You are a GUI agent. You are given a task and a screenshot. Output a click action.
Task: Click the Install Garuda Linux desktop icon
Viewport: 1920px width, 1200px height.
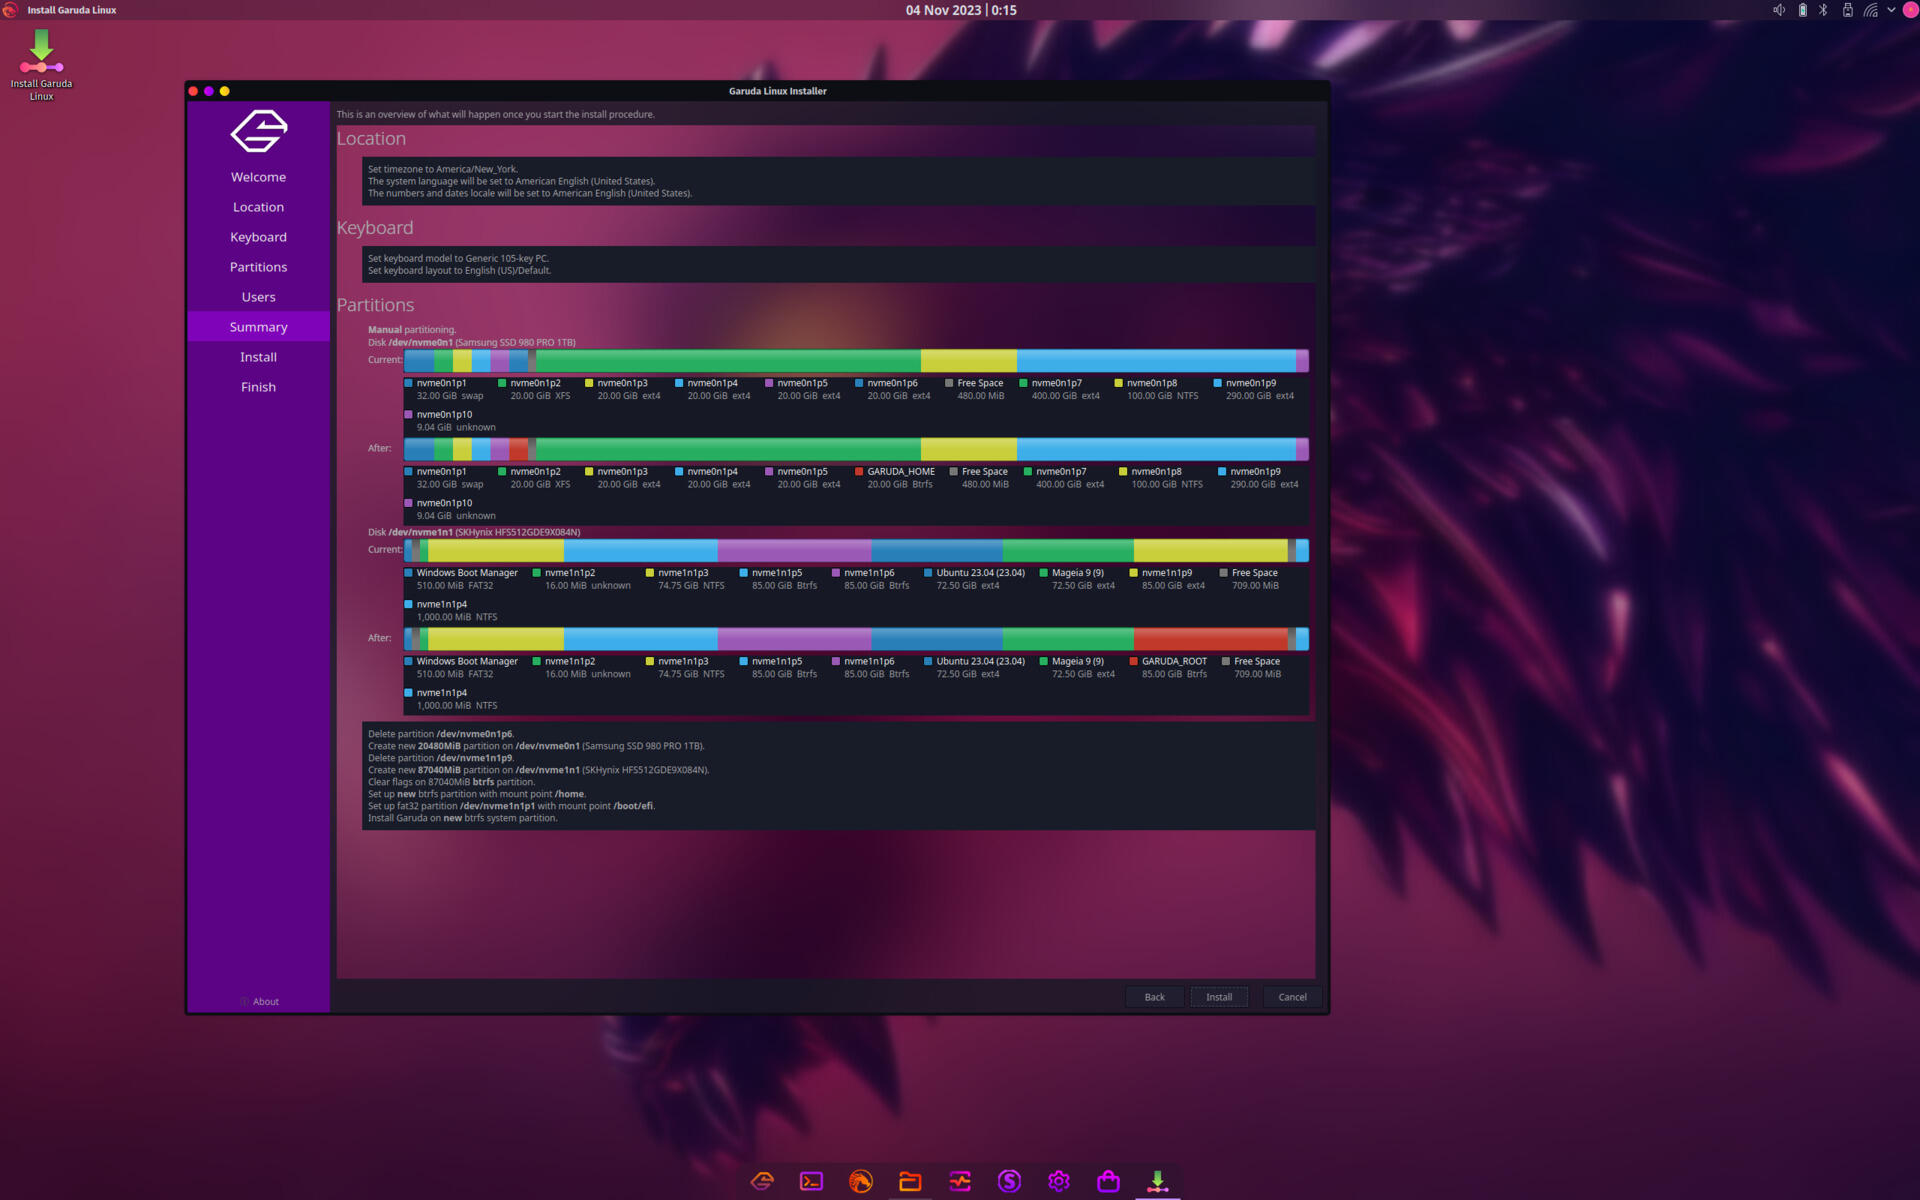coord(41,66)
